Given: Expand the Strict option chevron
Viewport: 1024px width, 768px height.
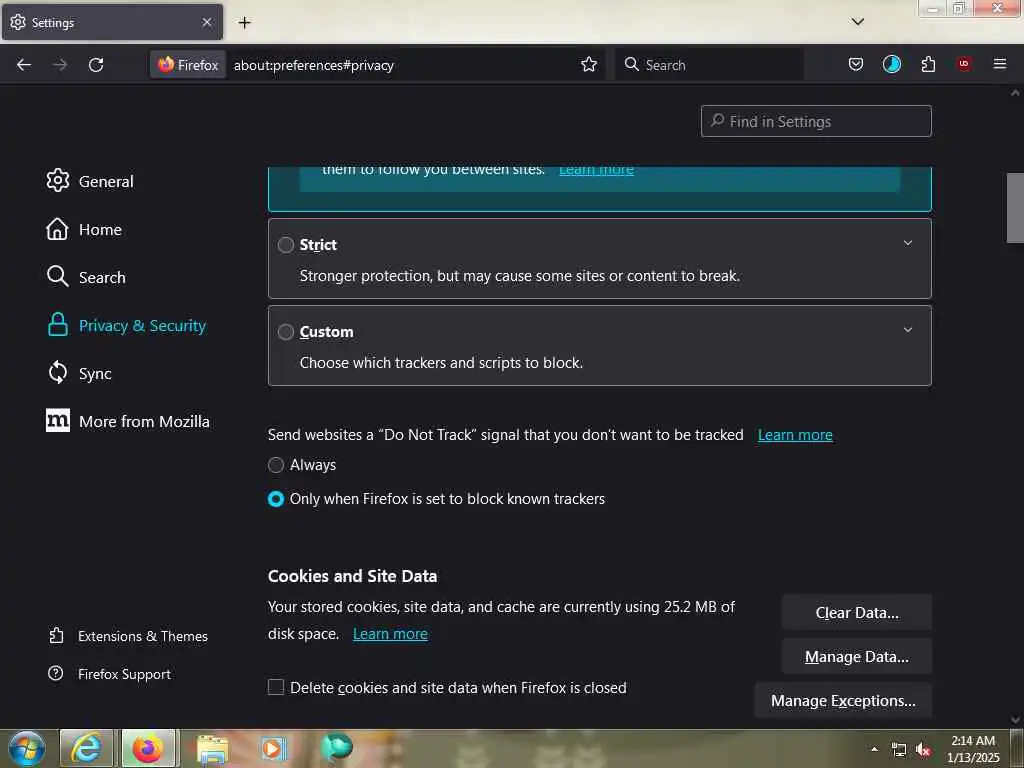Looking at the screenshot, I should click(907, 243).
